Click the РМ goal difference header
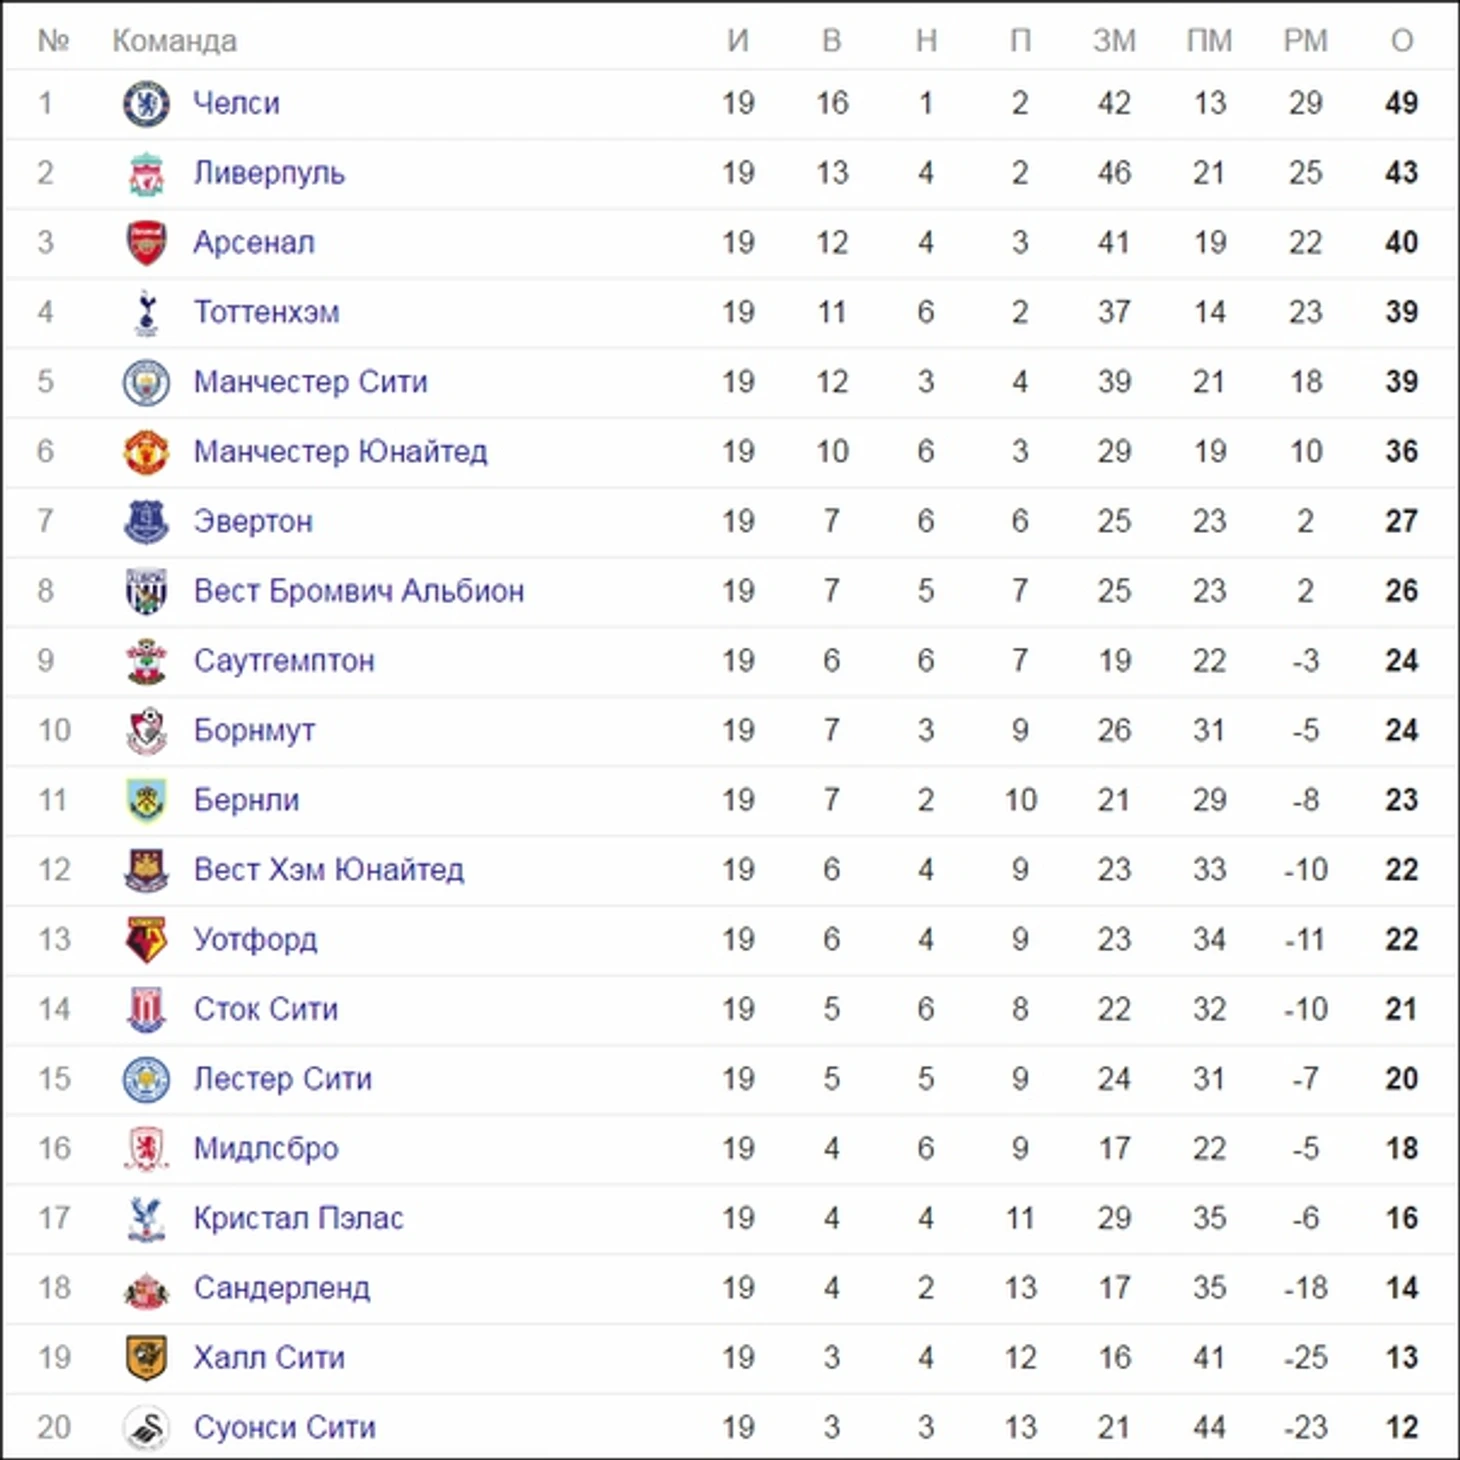 (x=1305, y=41)
